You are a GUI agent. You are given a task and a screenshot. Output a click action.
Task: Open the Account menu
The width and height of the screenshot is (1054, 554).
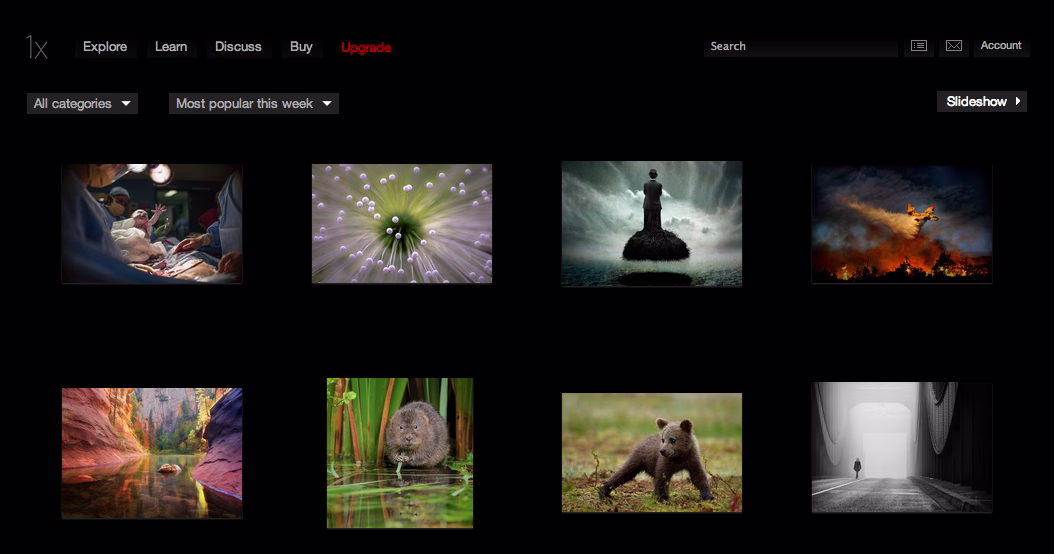1001,46
